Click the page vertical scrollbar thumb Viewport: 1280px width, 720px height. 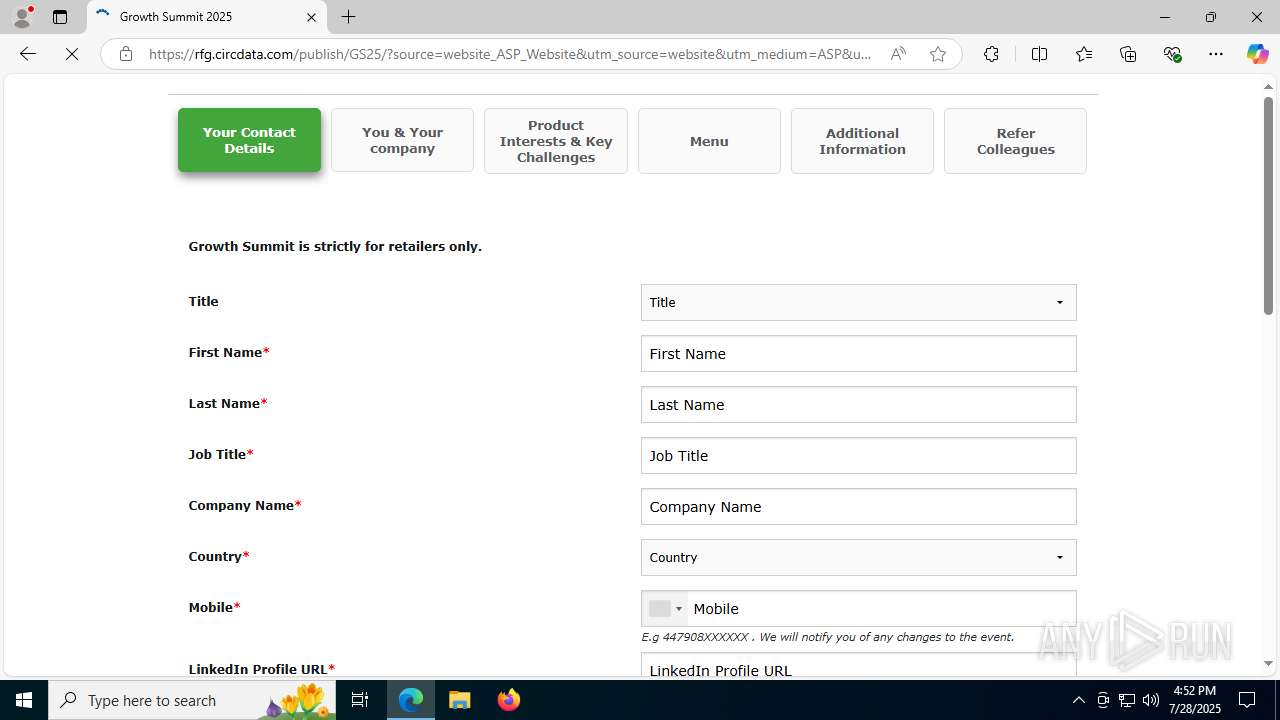tap(1268, 205)
